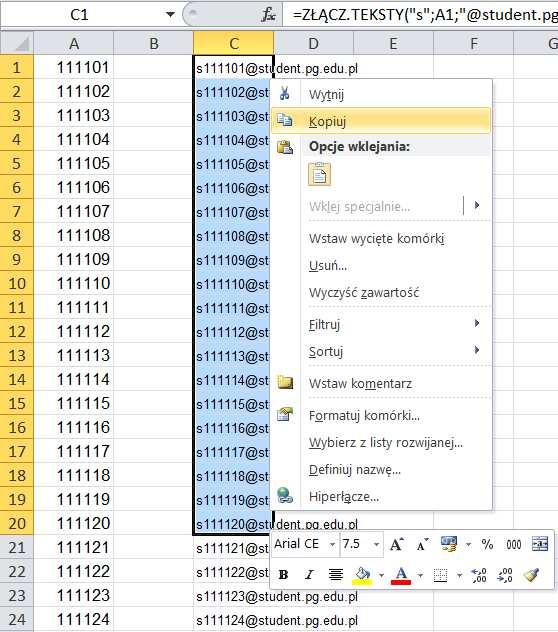This screenshot has width=558, height=632.
Task: Click the format cells icon beside Formatuj komórki
Action: [x=285, y=414]
